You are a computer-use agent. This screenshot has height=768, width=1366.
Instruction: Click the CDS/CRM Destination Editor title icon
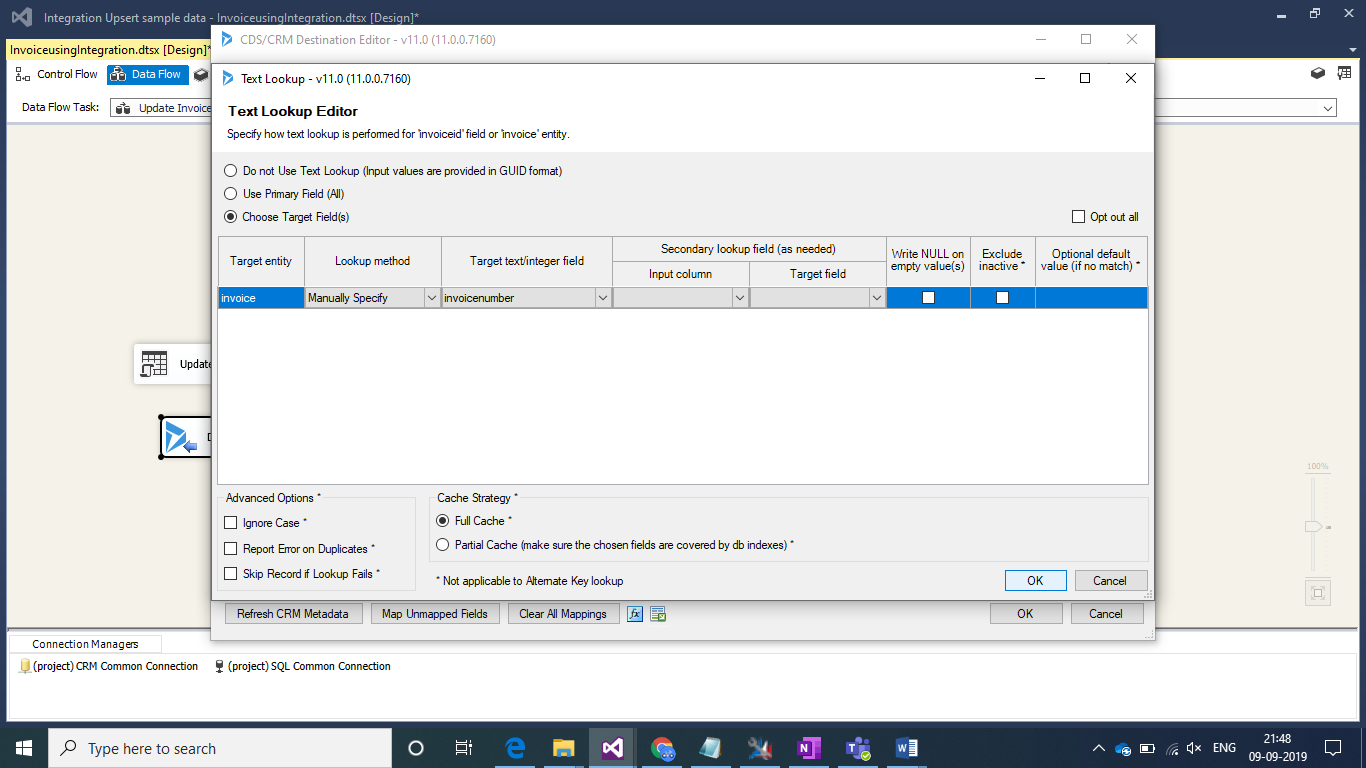point(227,40)
